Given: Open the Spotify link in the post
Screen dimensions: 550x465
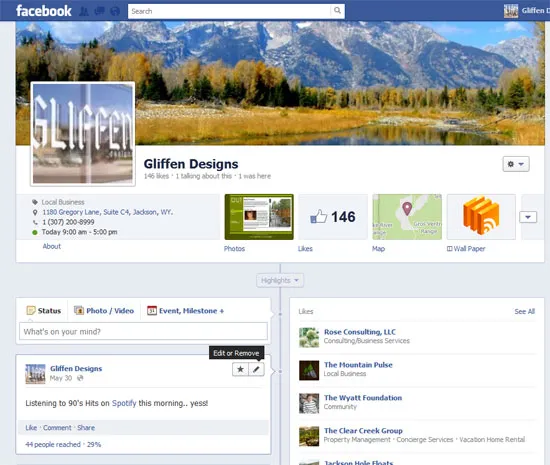Looking at the screenshot, I should (124, 403).
